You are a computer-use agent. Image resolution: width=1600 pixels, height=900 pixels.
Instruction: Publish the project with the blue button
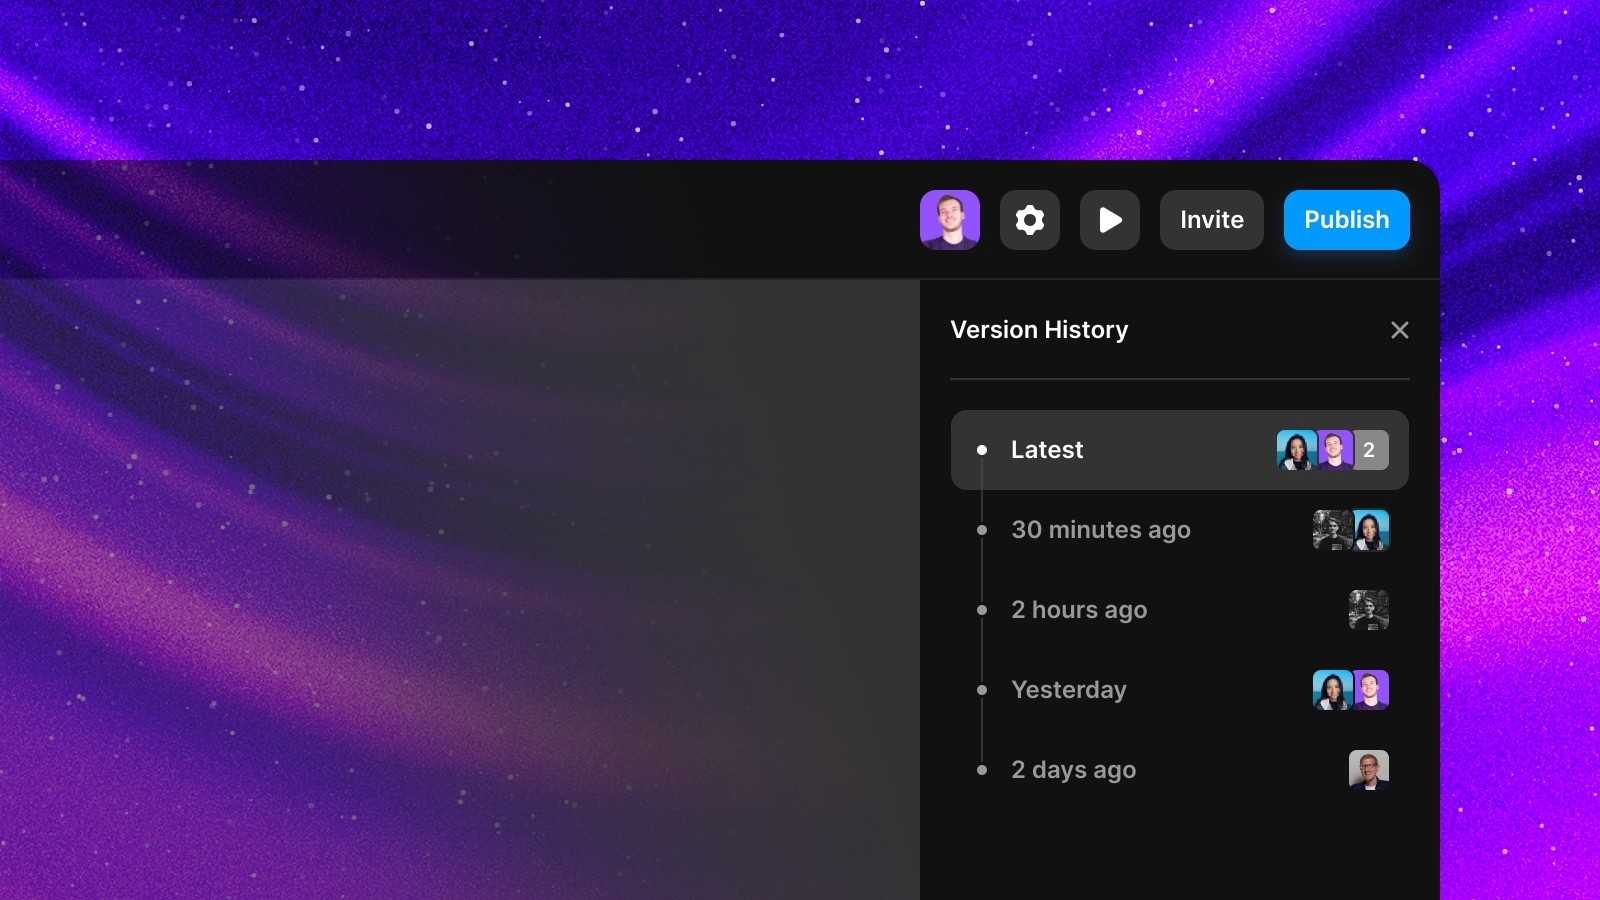click(x=1346, y=220)
